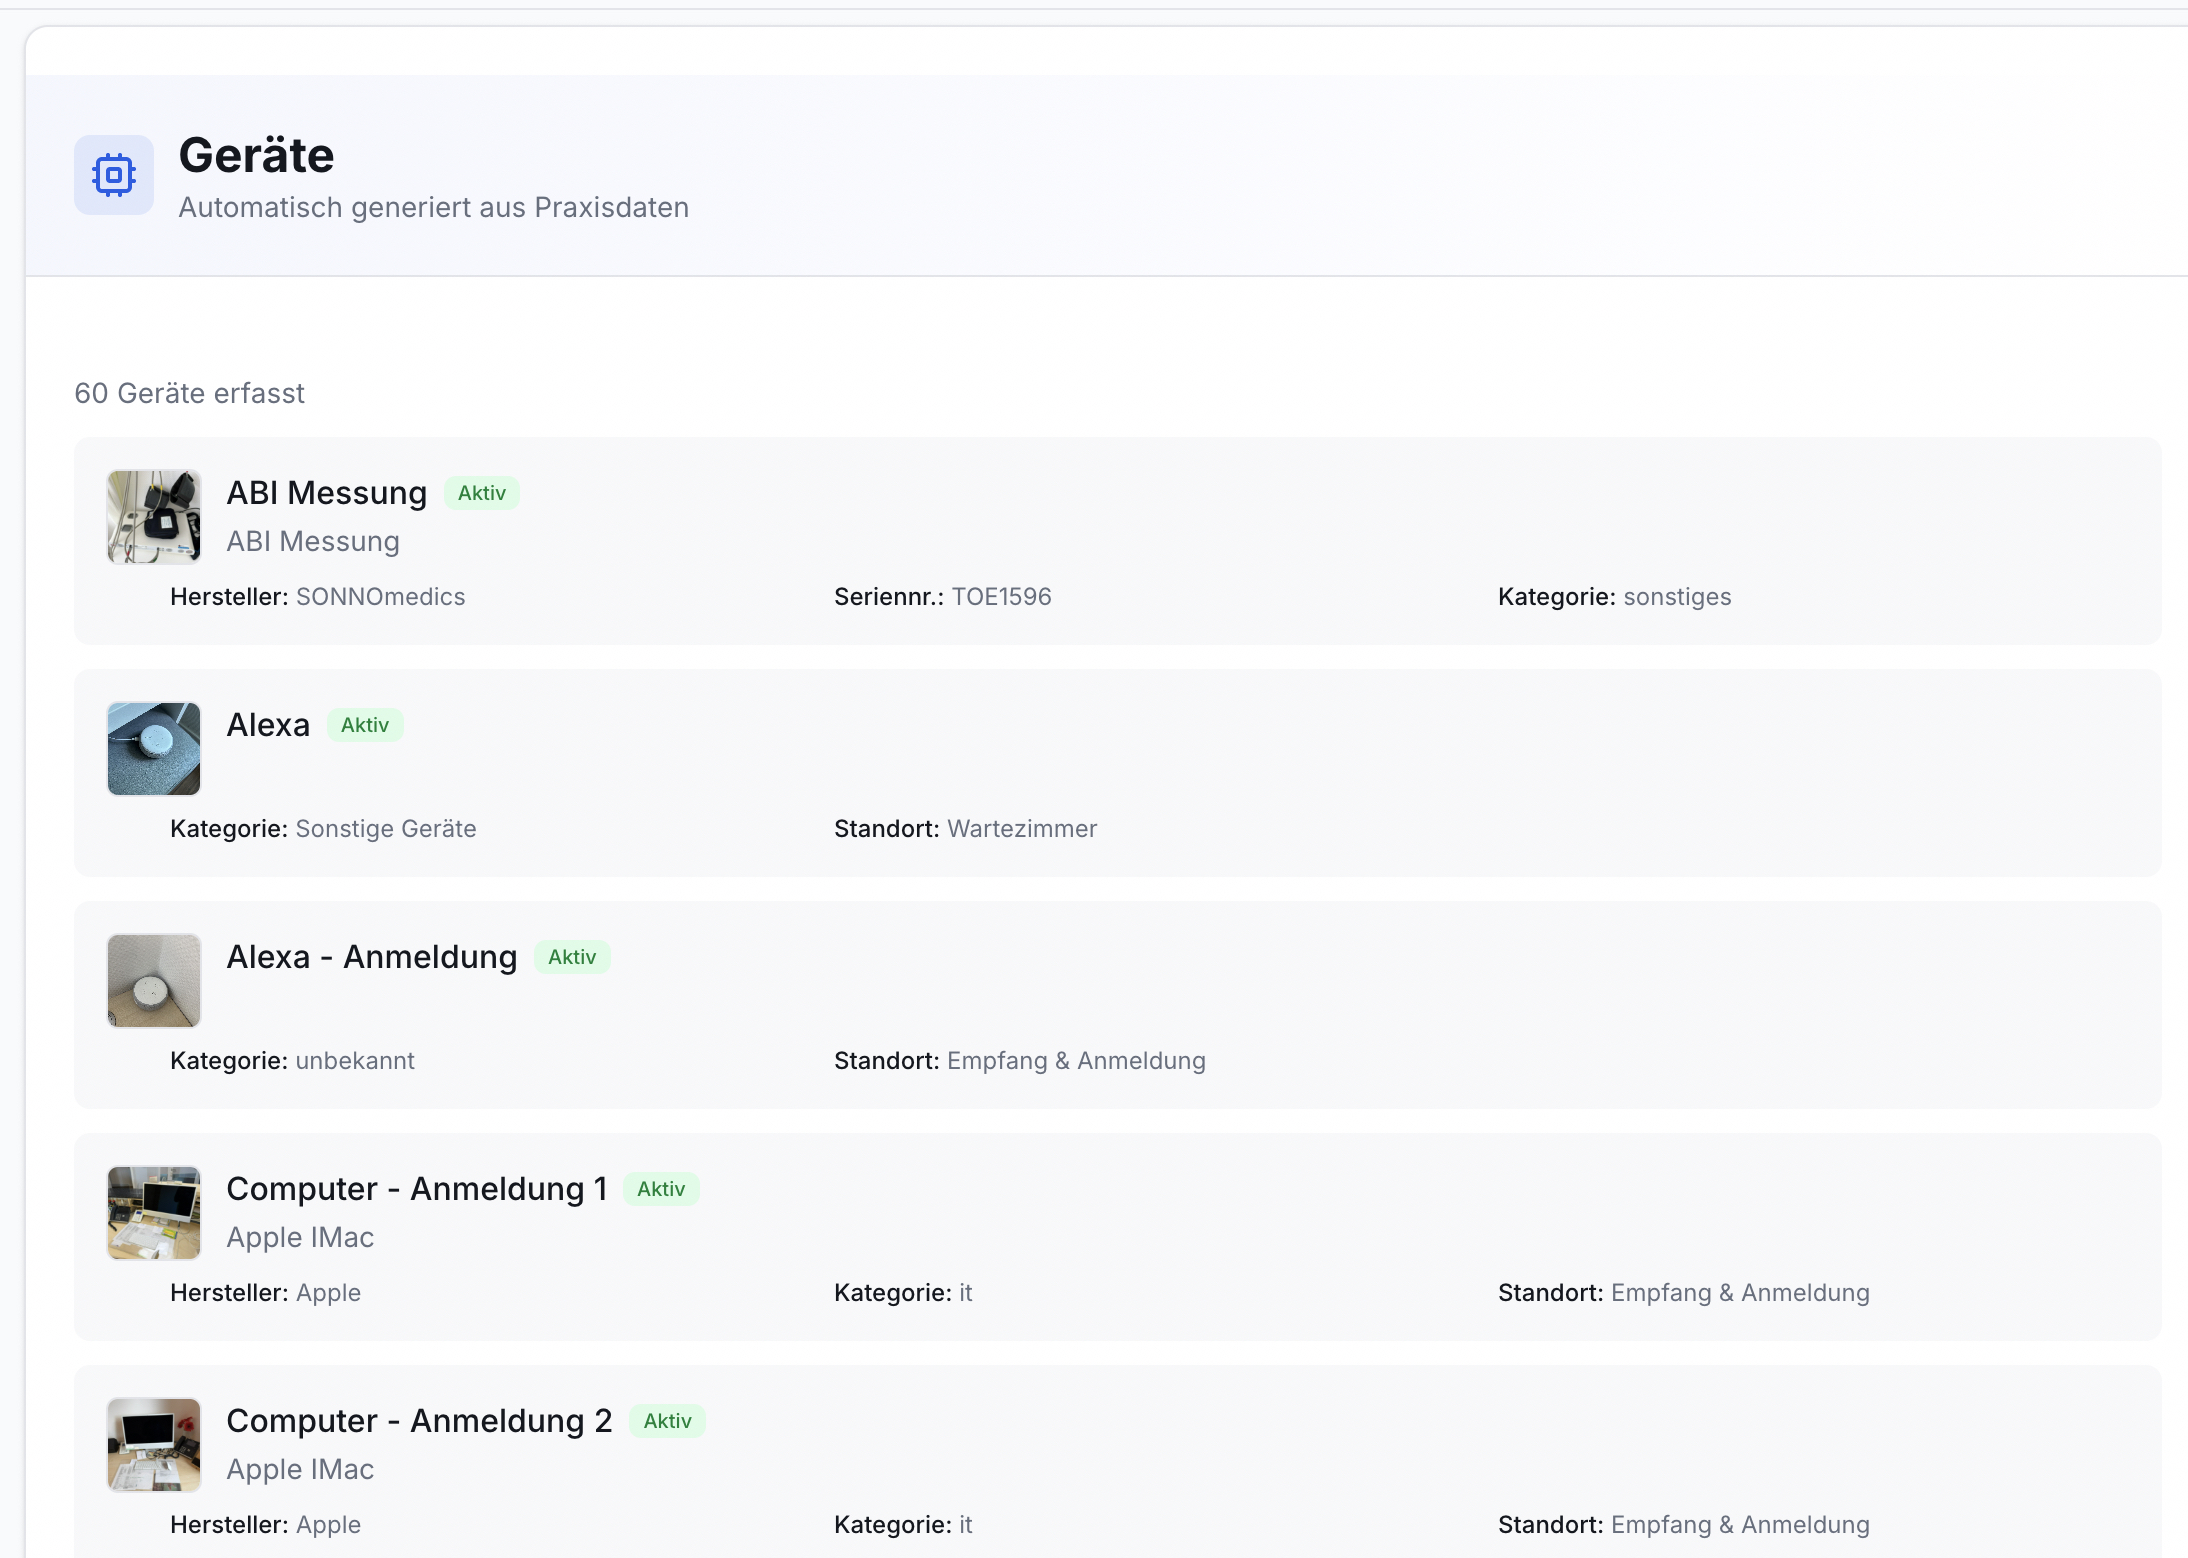
Task: Click serial number TOE1596
Action: 1001,597
